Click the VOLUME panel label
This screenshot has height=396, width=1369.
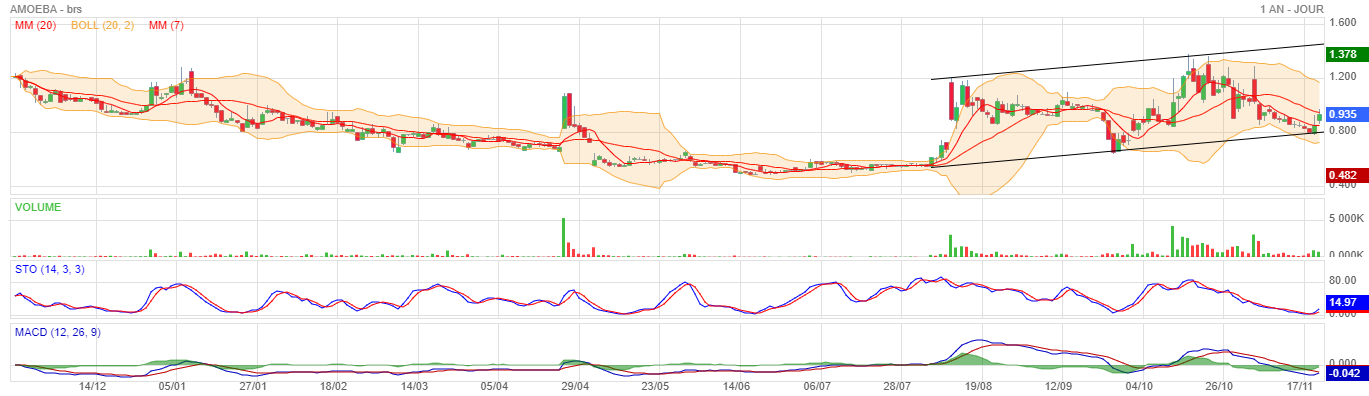pyautogui.click(x=37, y=207)
